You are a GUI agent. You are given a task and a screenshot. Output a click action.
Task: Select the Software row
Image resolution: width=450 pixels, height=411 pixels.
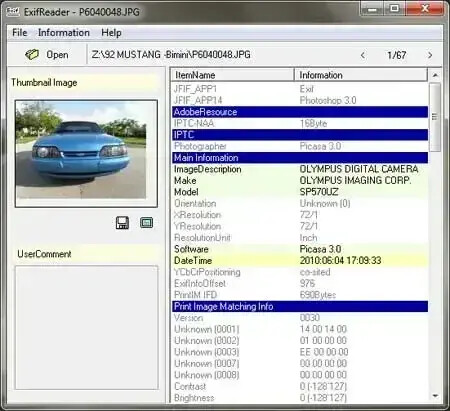click(300, 249)
